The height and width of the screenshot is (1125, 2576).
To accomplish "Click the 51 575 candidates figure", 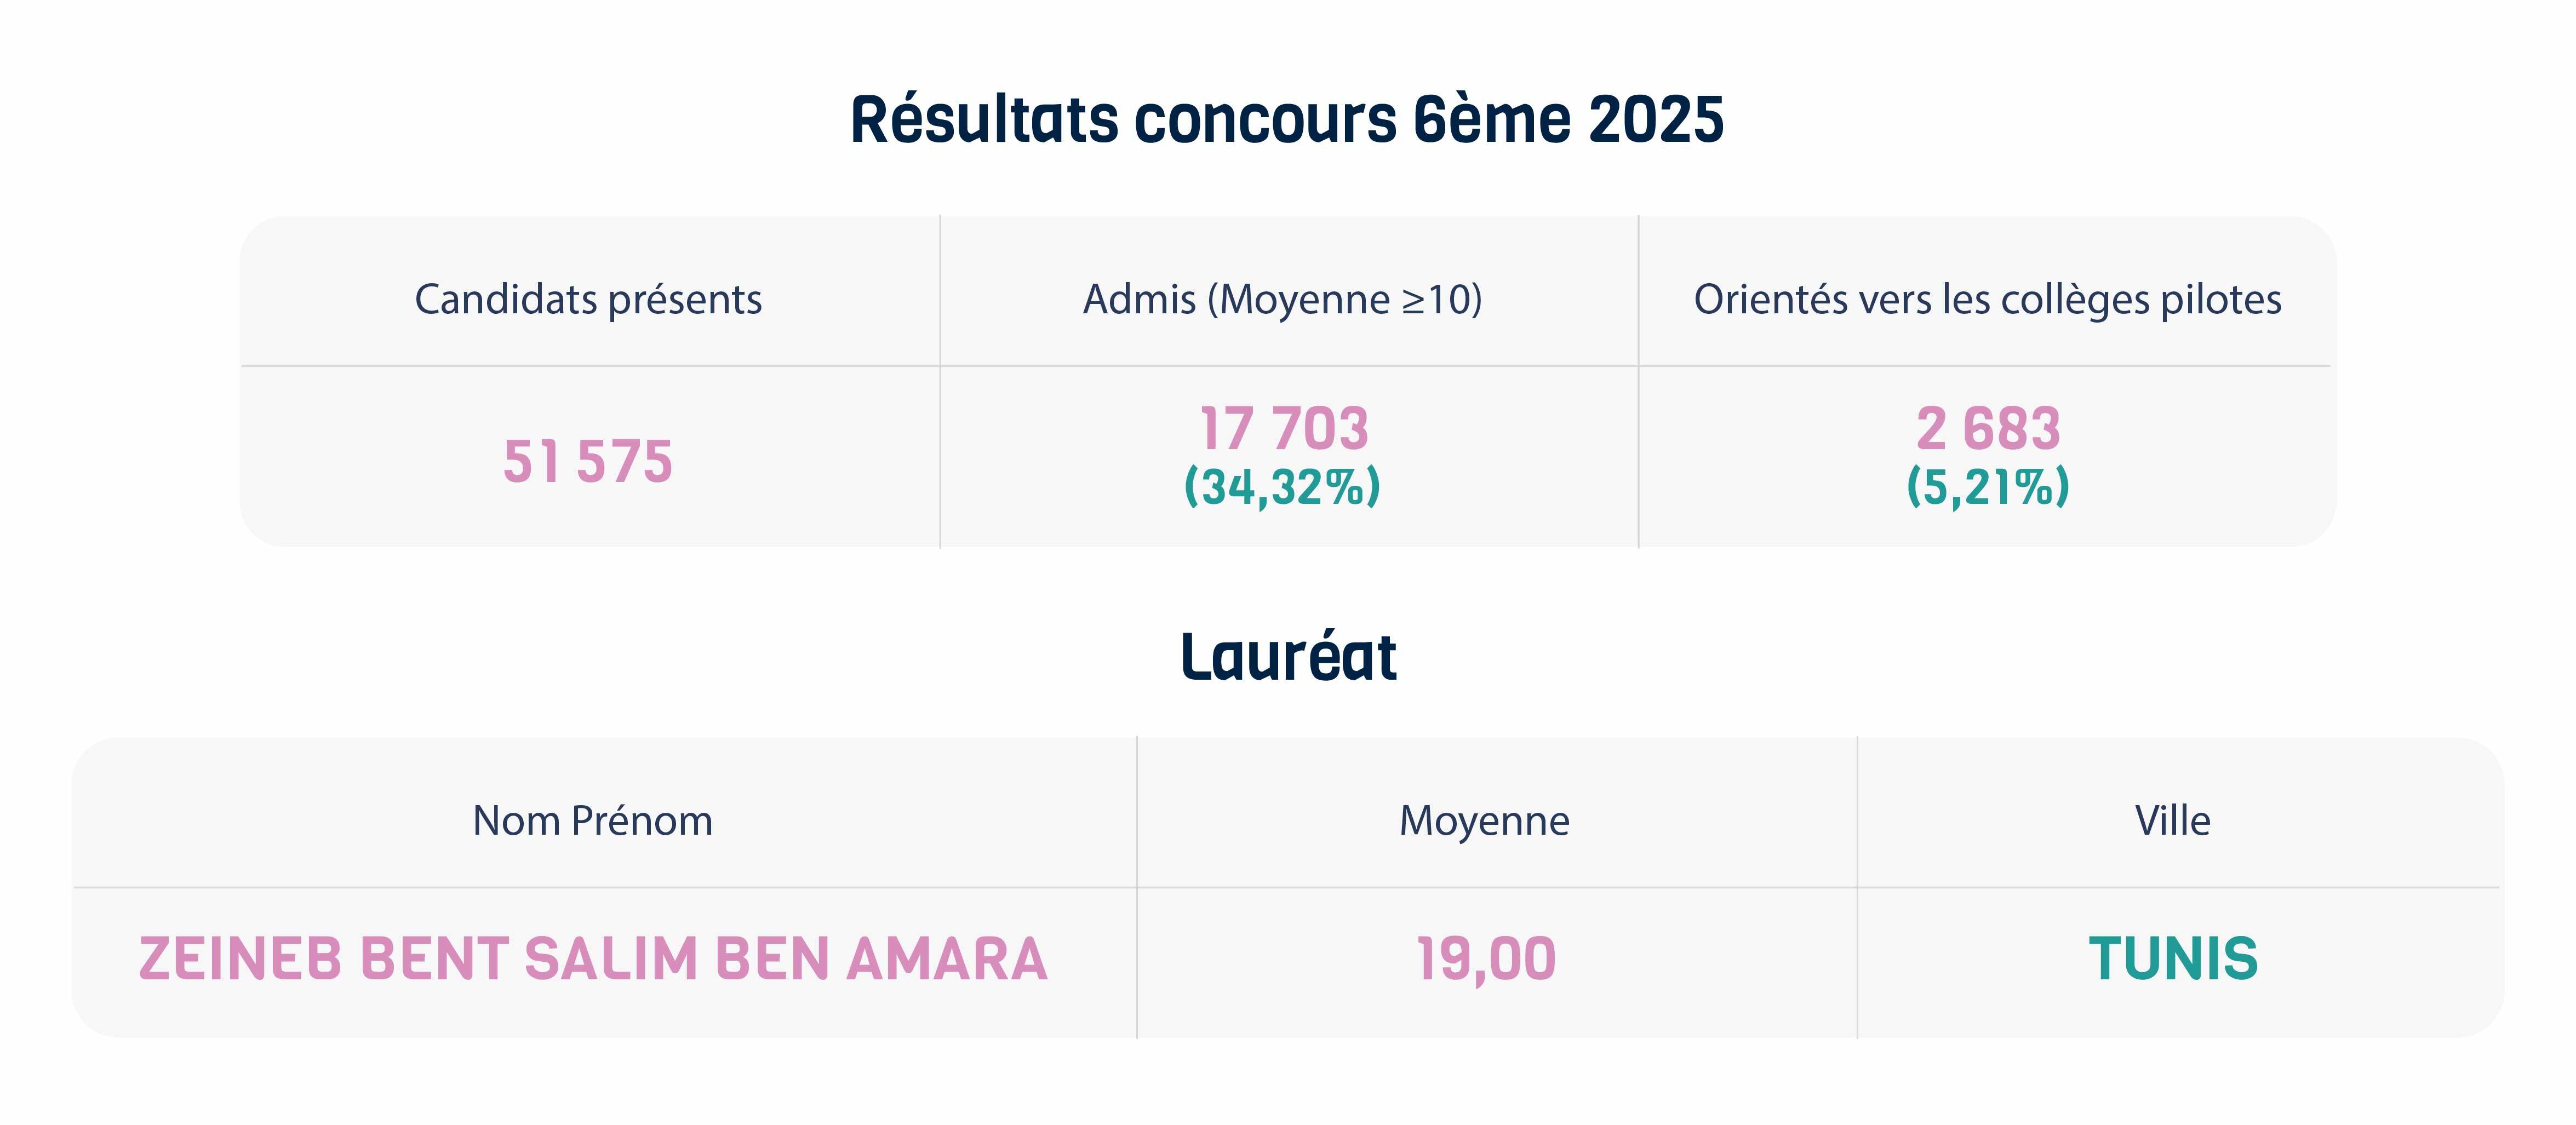I will click(x=588, y=461).
